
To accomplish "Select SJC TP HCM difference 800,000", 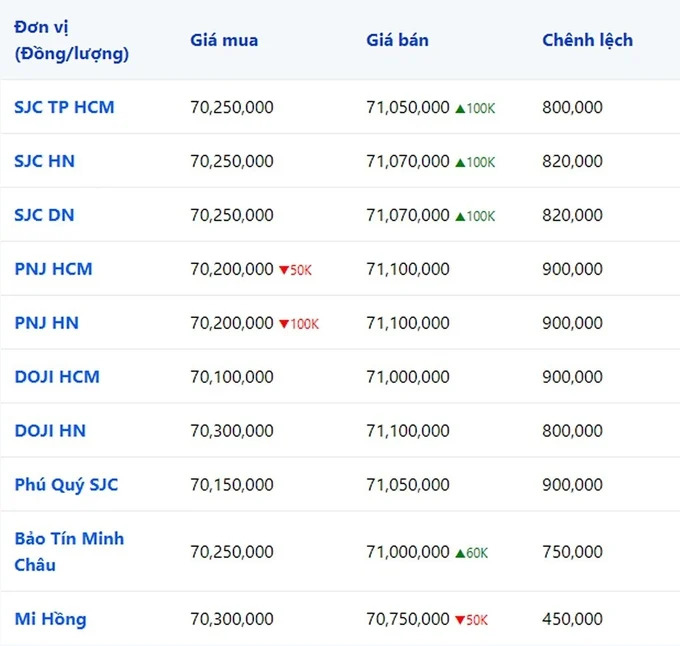I will [x=572, y=107].
